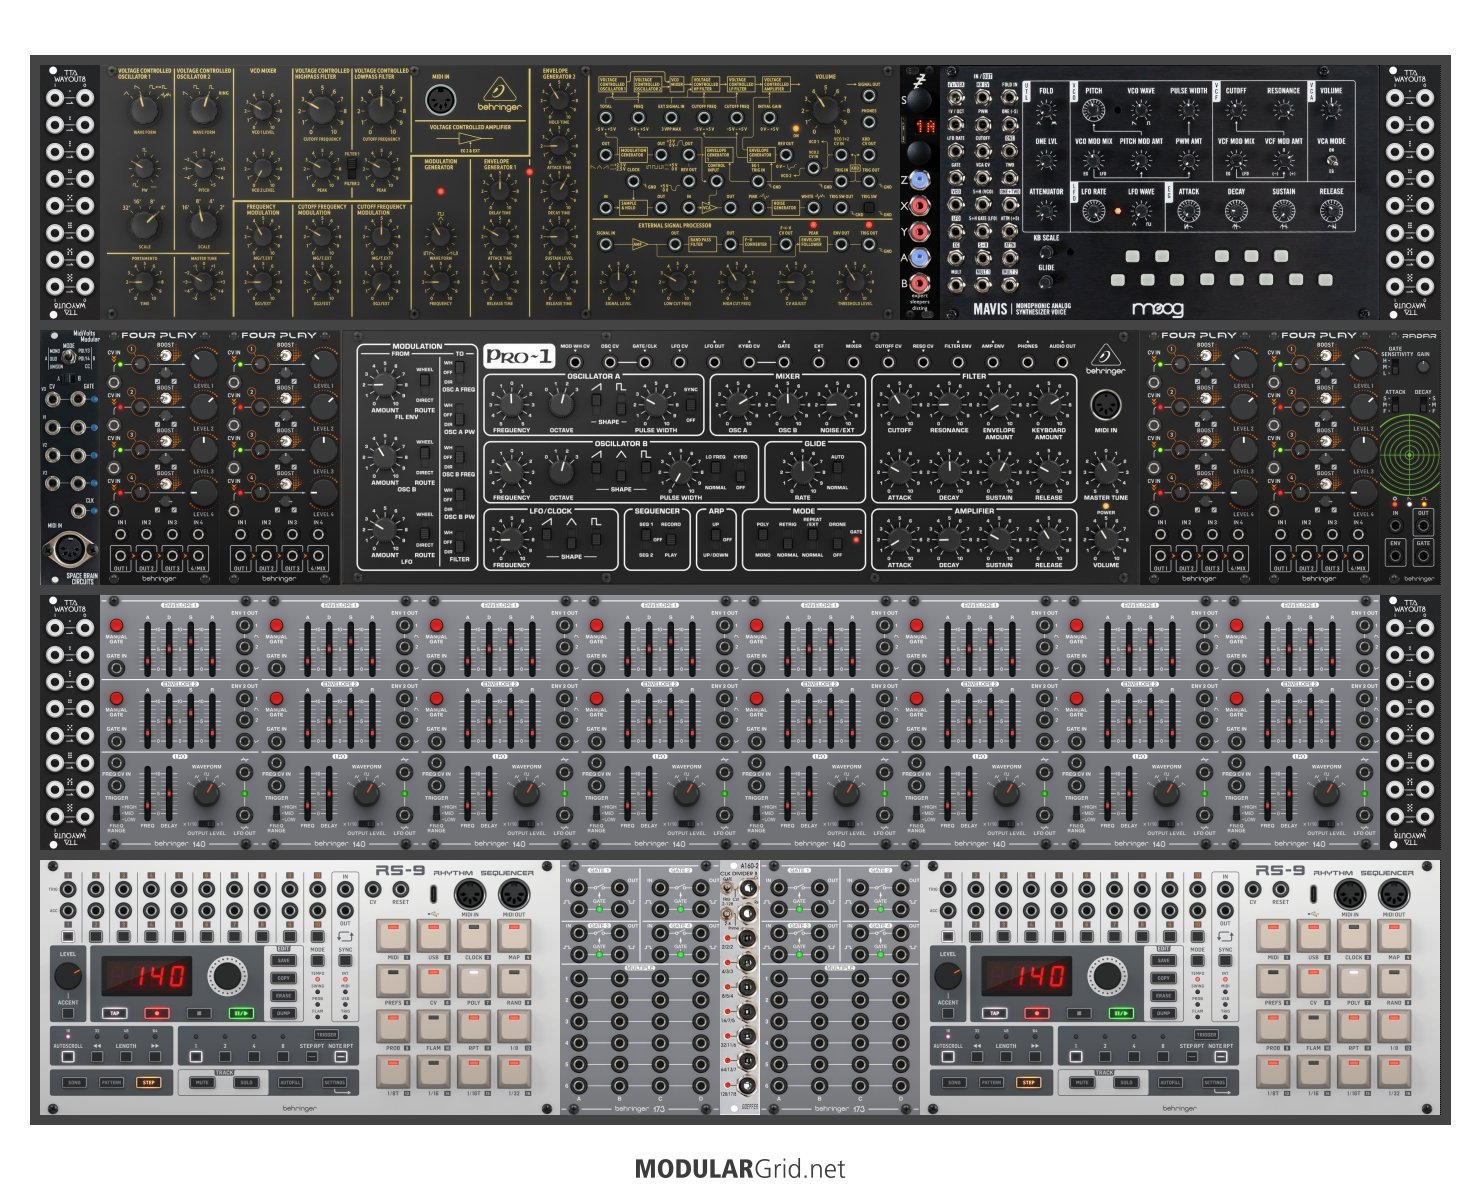
Task: Flip the Mavis VCA MODE switch
Action: pyautogui.click(x=1331, y=160)
